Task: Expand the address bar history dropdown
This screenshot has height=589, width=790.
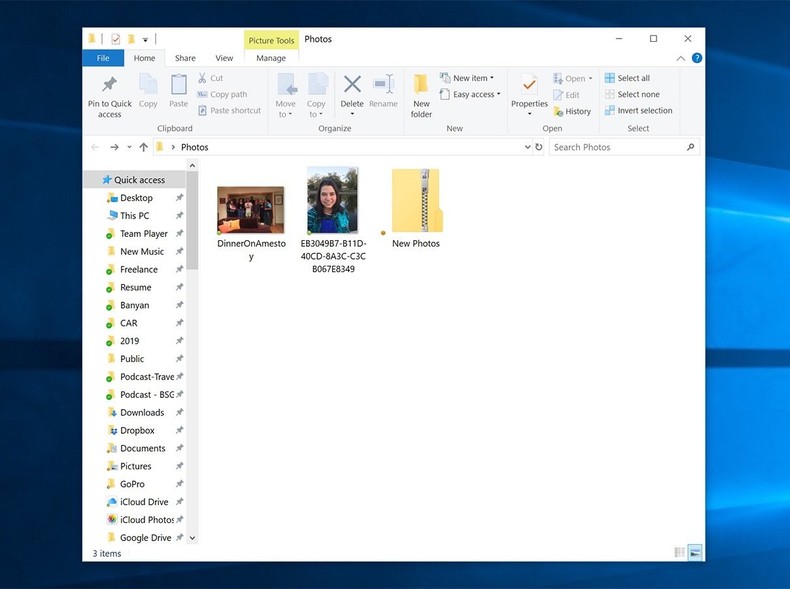Action: 528,147
